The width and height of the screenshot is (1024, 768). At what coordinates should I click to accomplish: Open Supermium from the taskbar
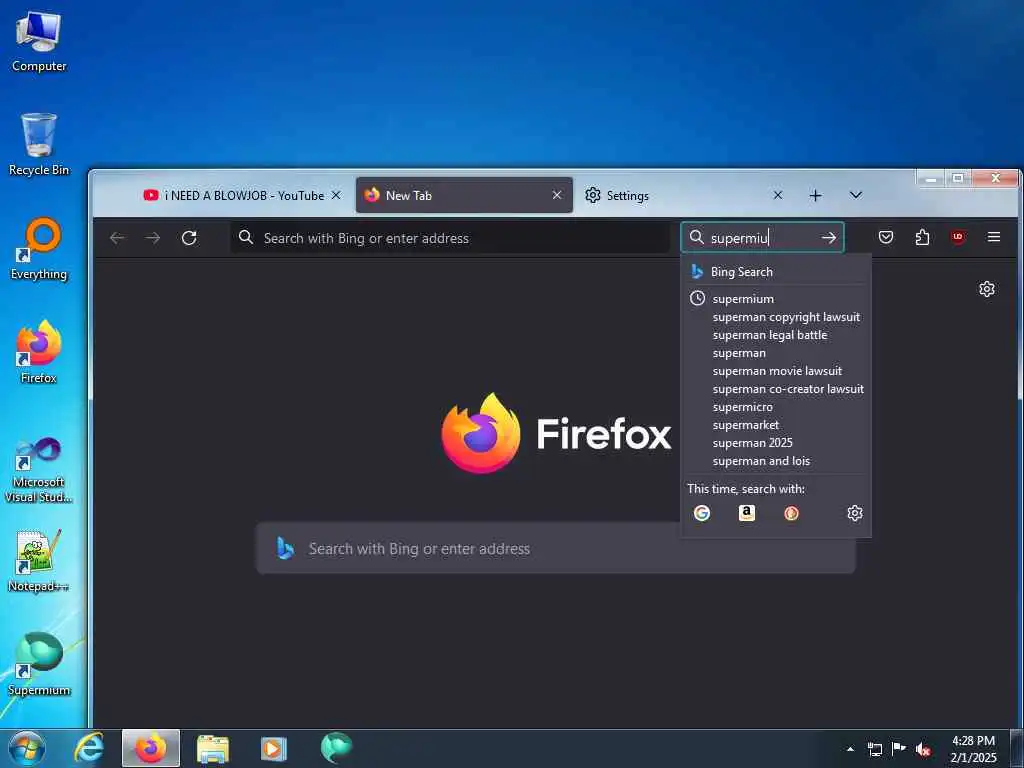336,748
